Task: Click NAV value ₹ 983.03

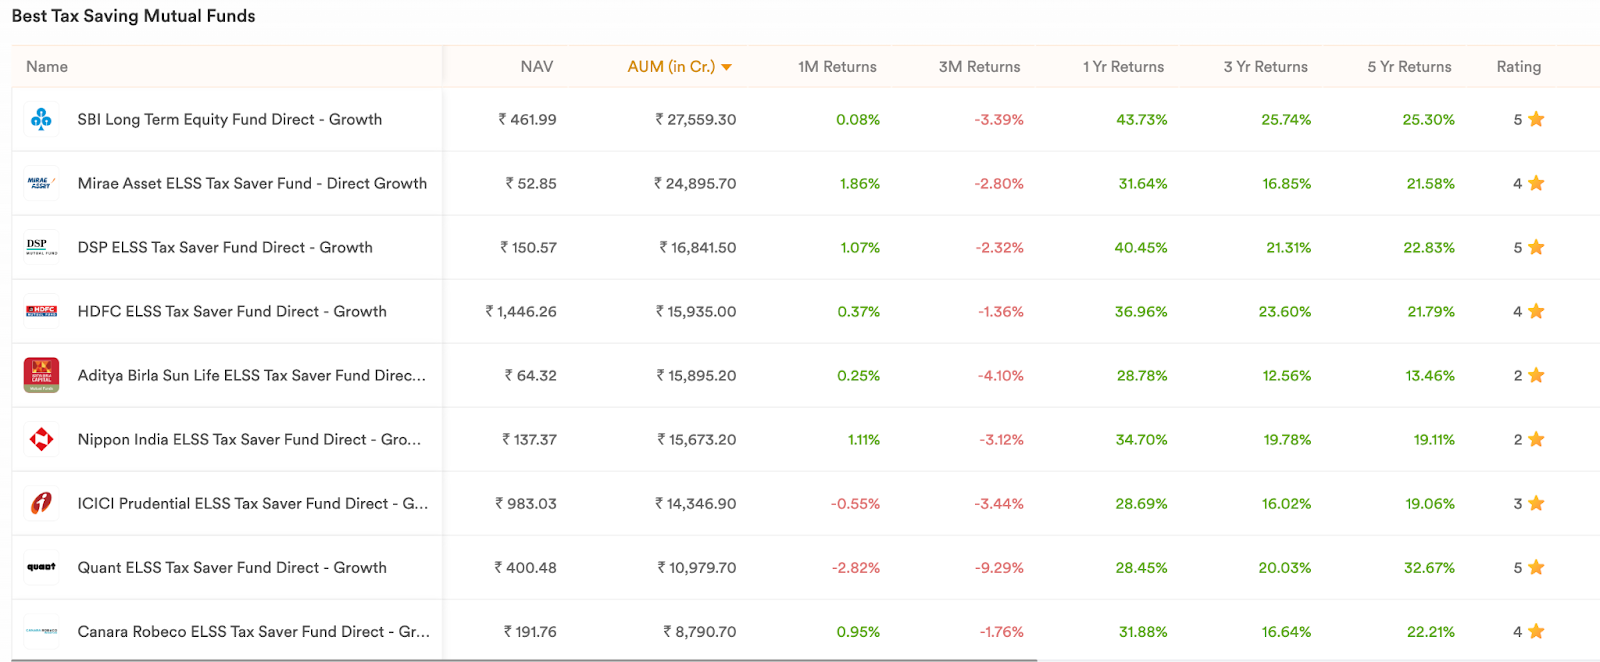Action: (526, 503)
